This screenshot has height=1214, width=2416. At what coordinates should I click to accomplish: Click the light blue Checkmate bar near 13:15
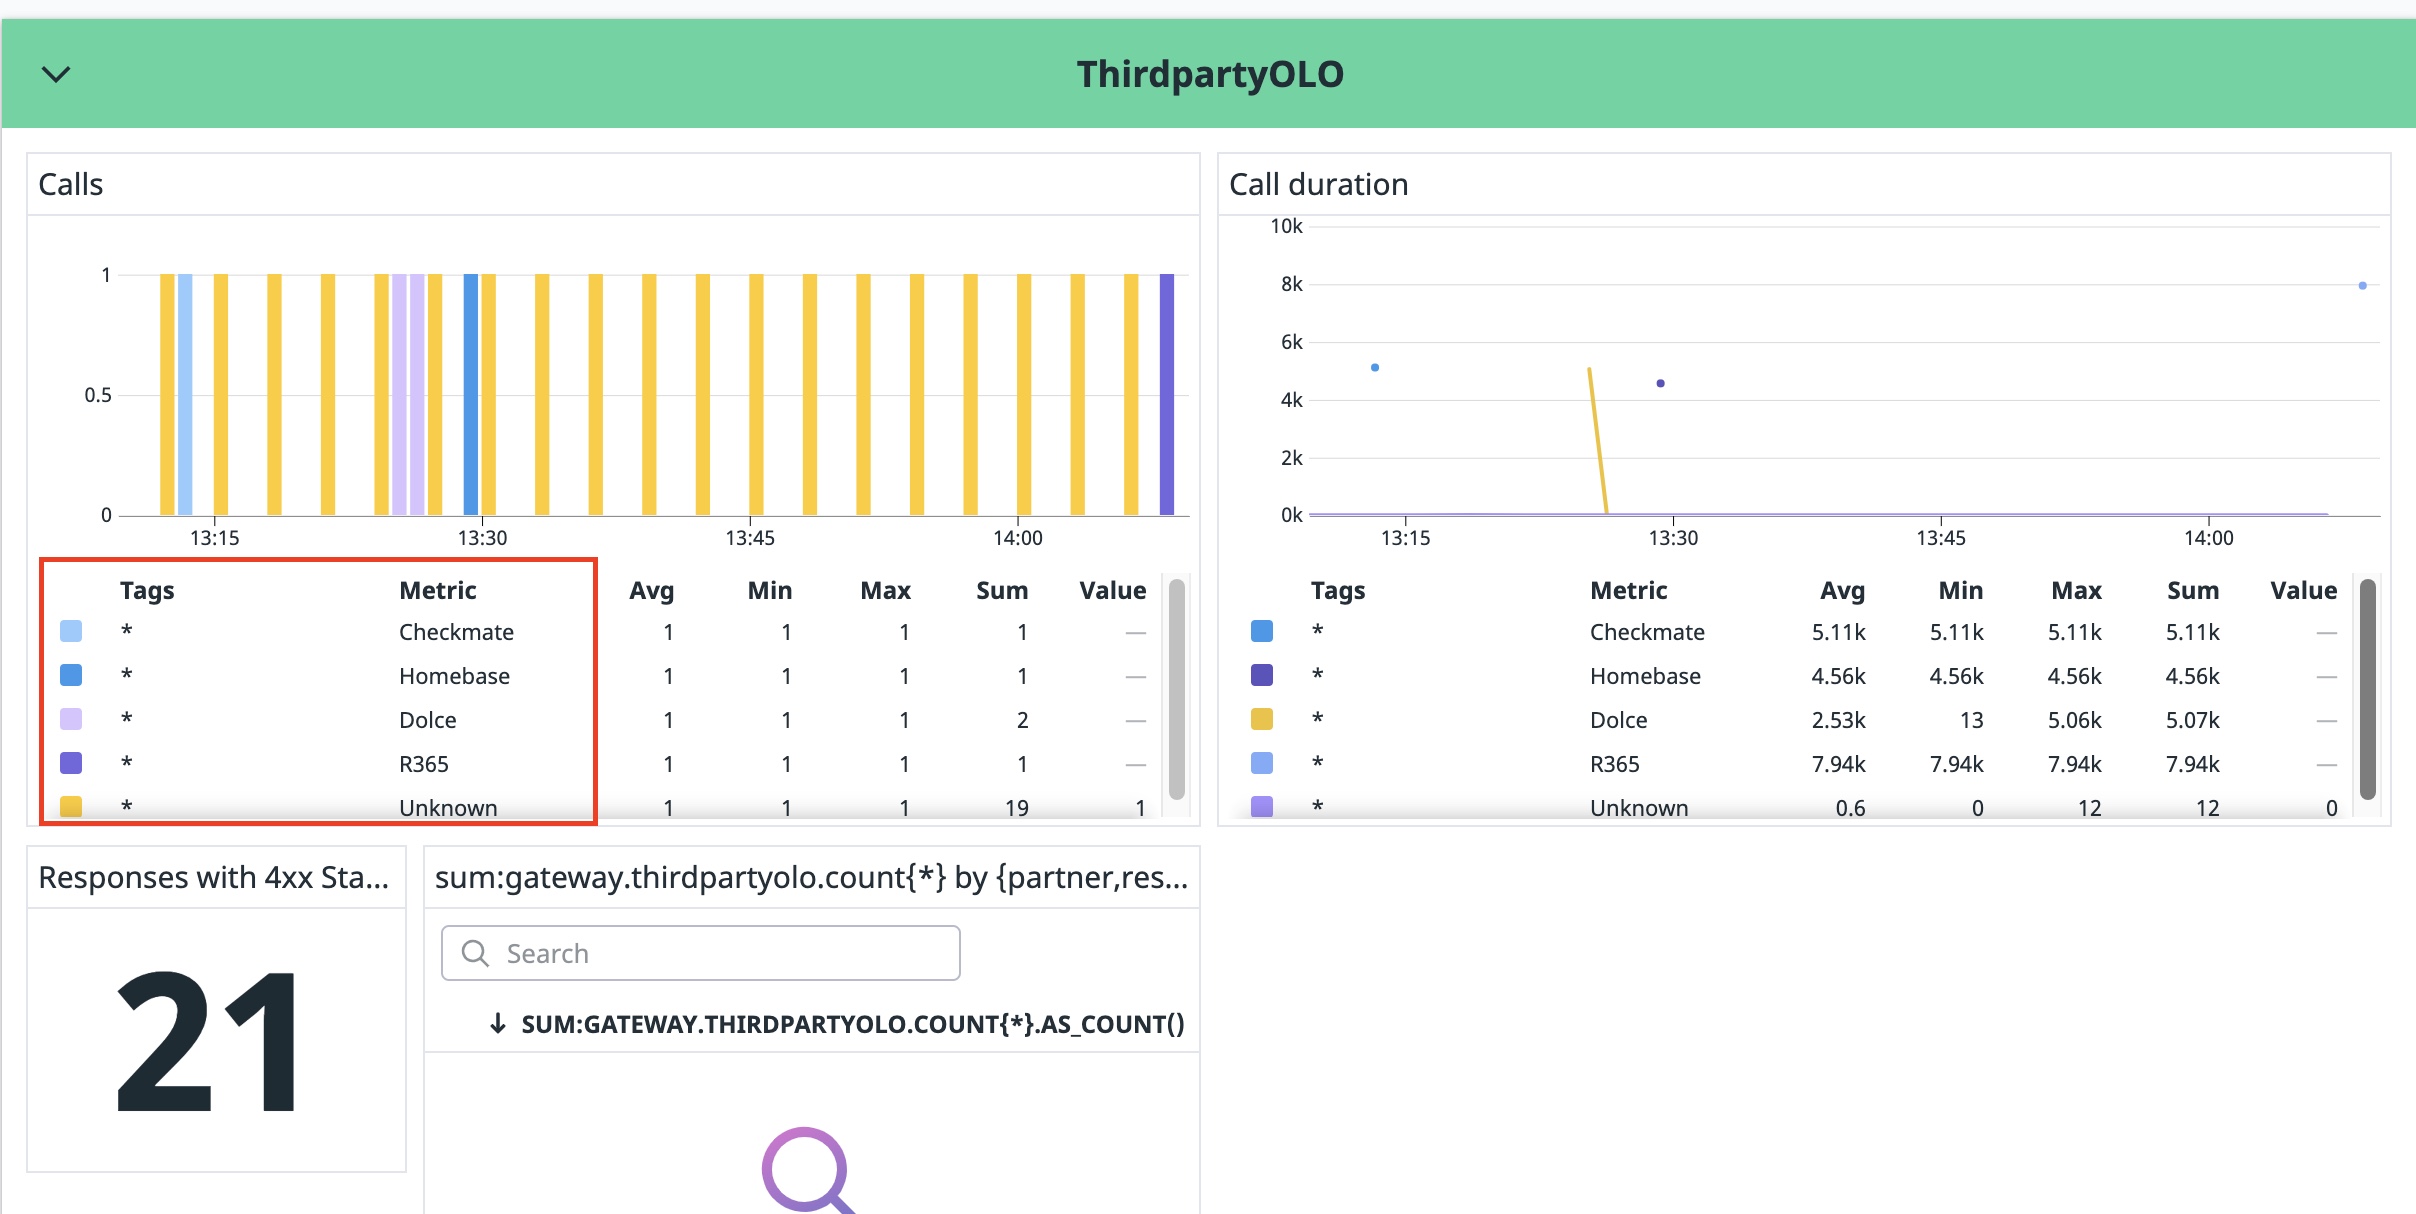pos(185,394)
